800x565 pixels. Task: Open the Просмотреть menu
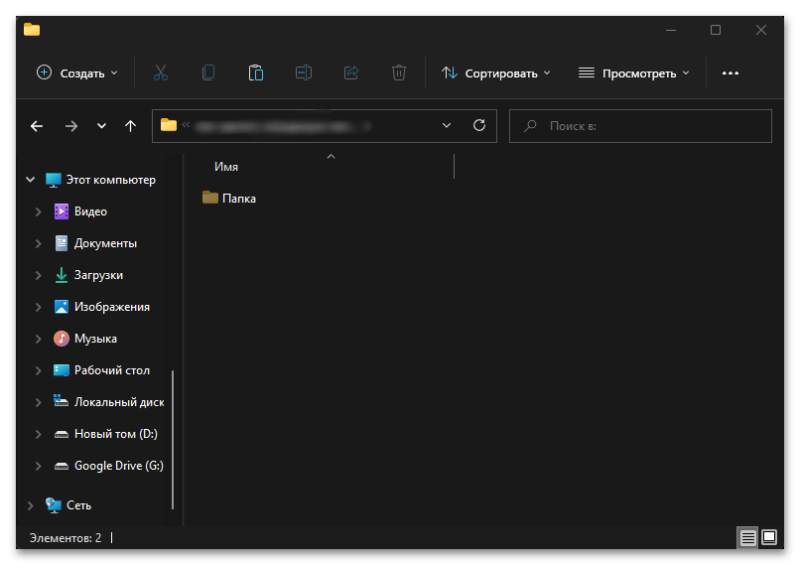(x=634, y=73)
